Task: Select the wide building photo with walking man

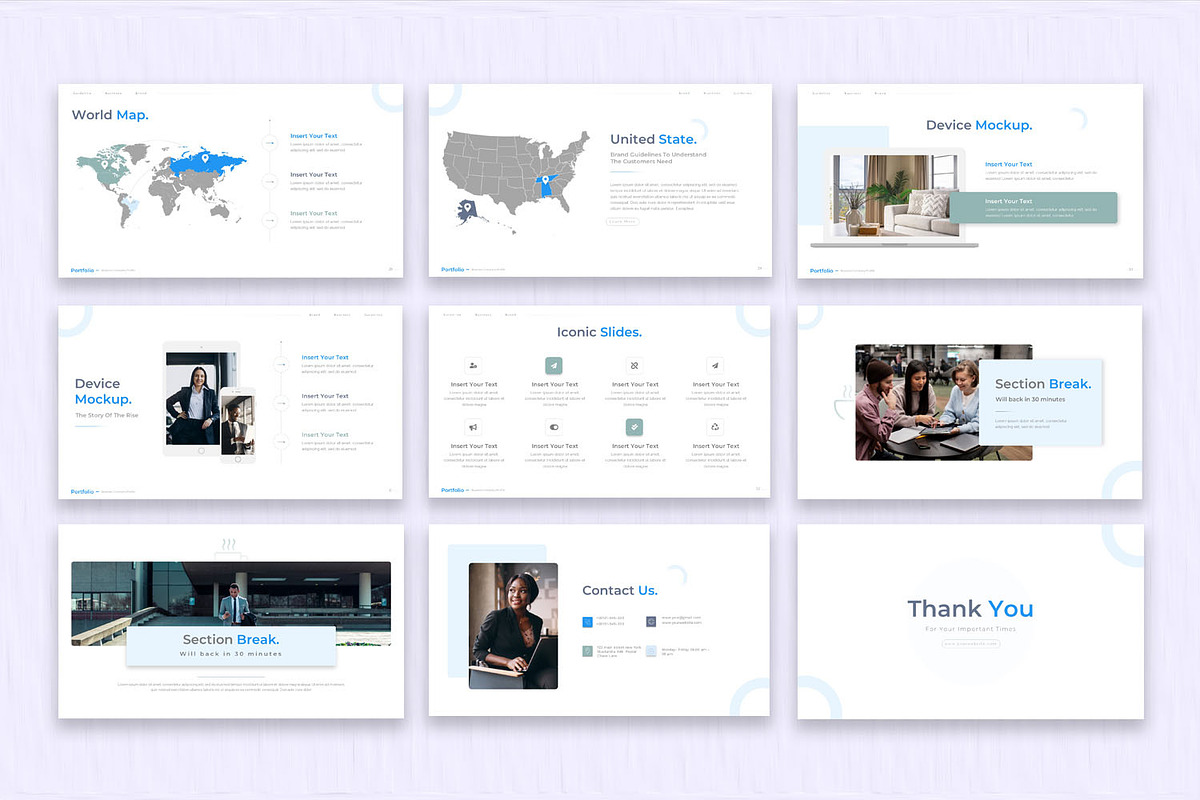Action: click(x=231, y=603)
